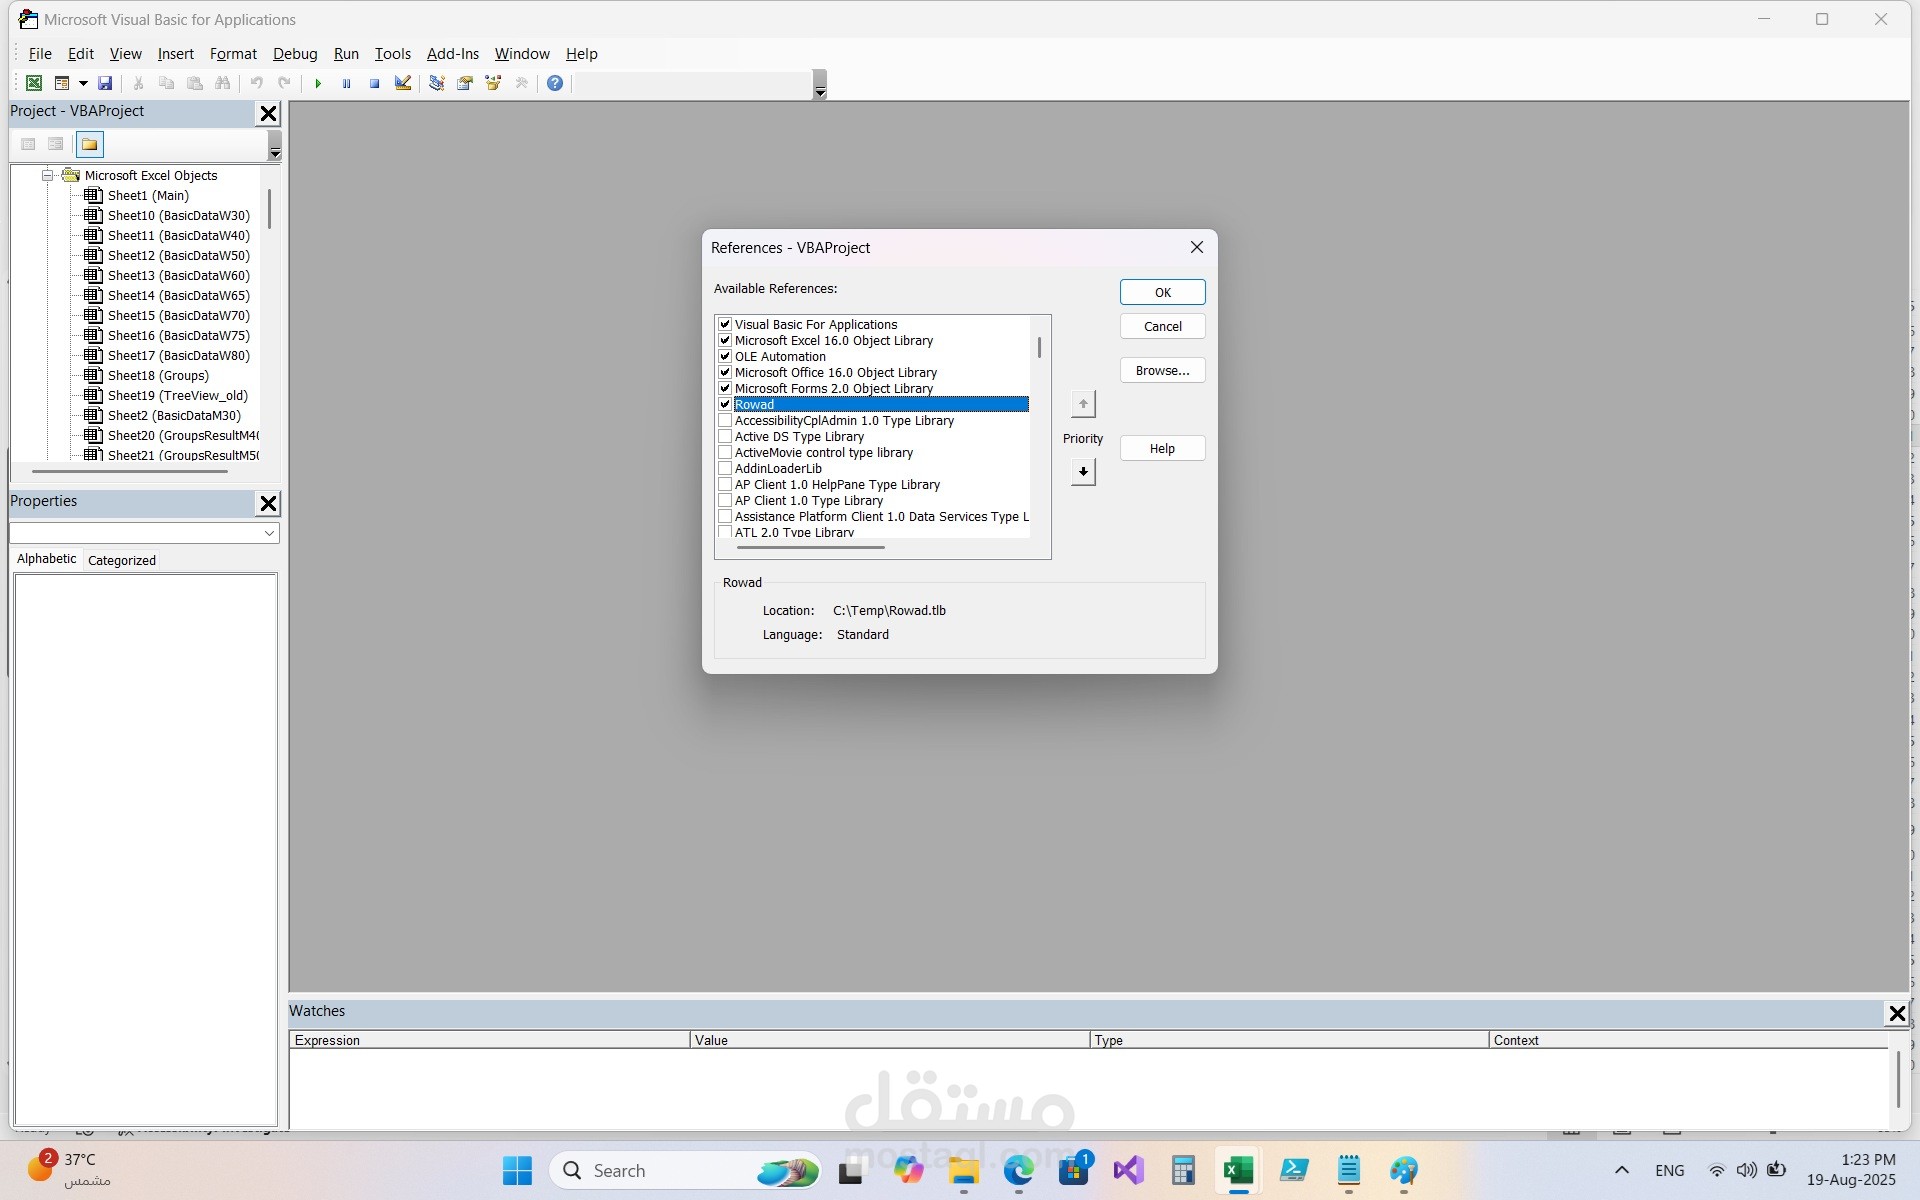1920x1200 pixels.
Task: Switch to Categorized properties tab
Action: click(x=122, y=560)
